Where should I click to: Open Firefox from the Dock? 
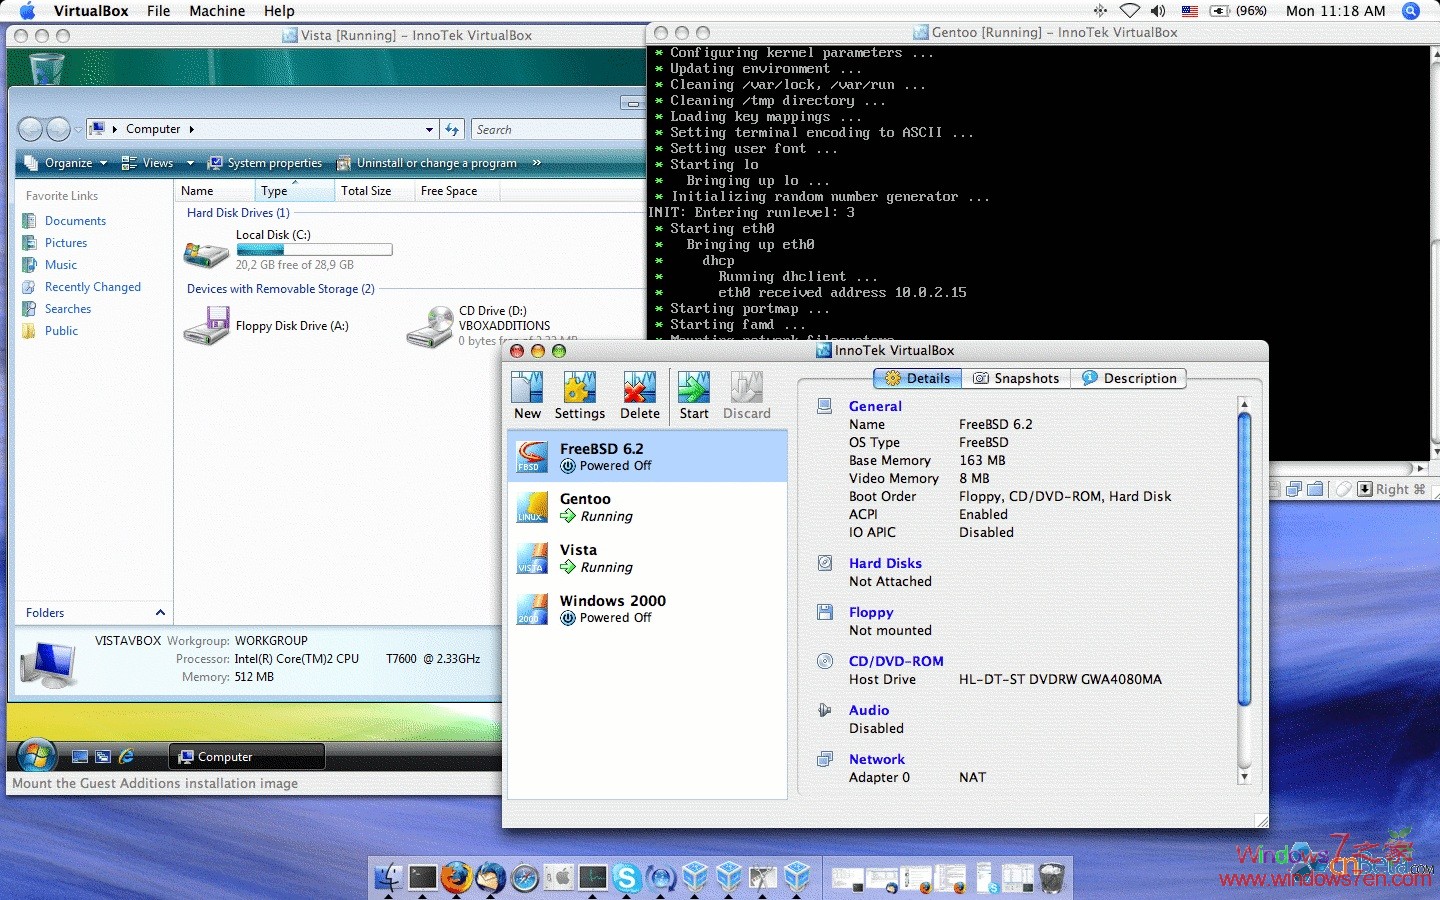(x=458, y=879)
